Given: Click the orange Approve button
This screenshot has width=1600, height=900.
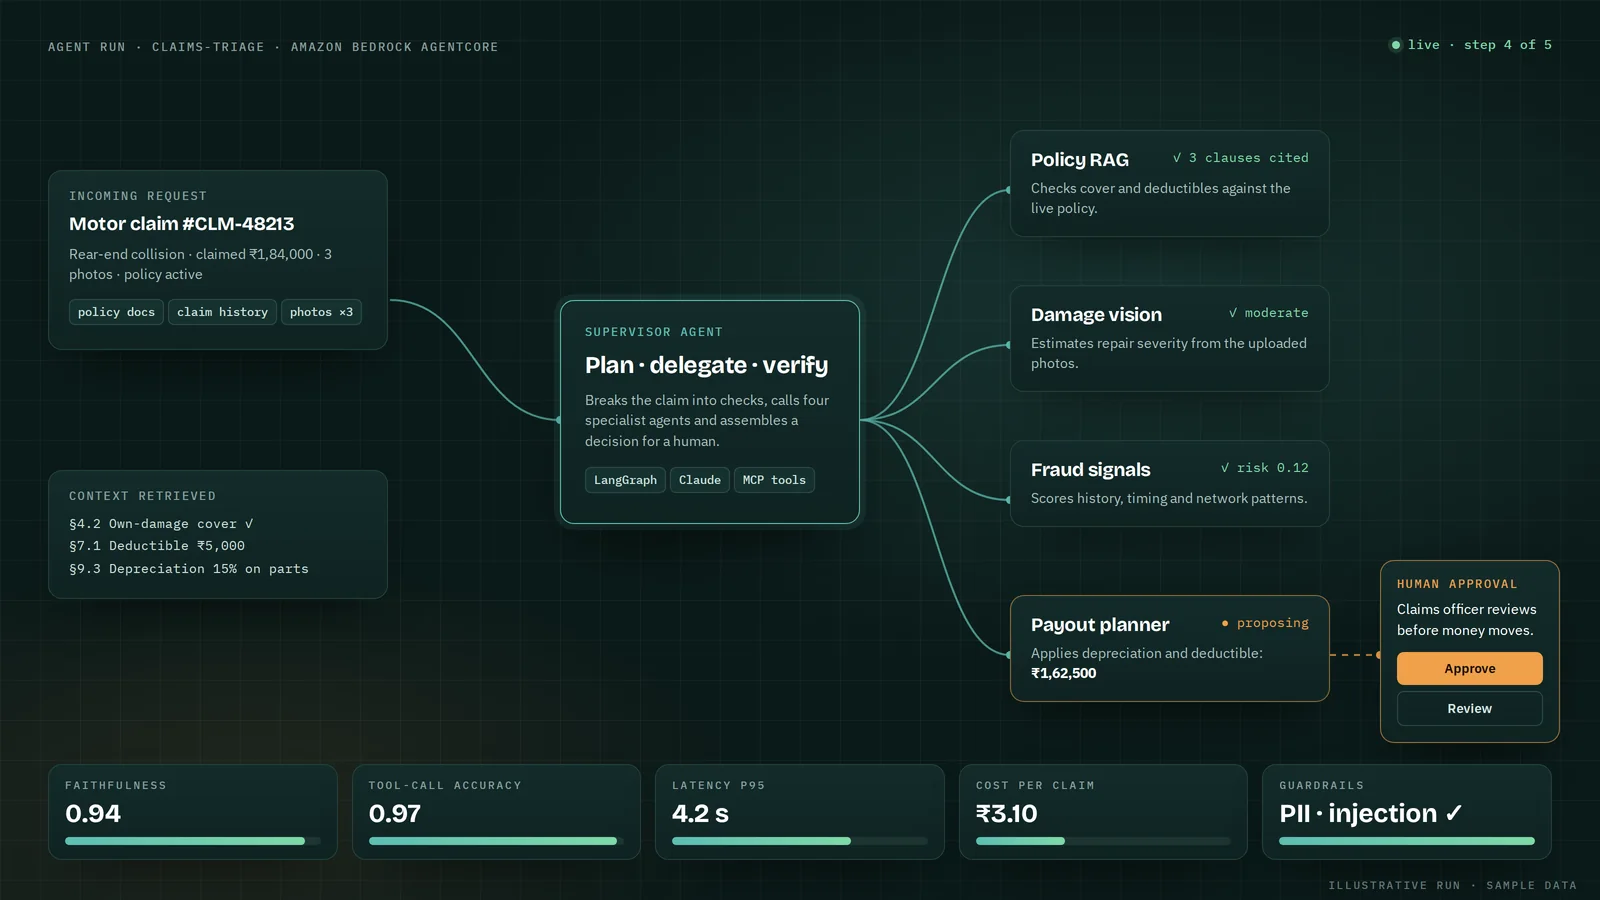Looking at the screenshot, I should [x=1469, y=668].
